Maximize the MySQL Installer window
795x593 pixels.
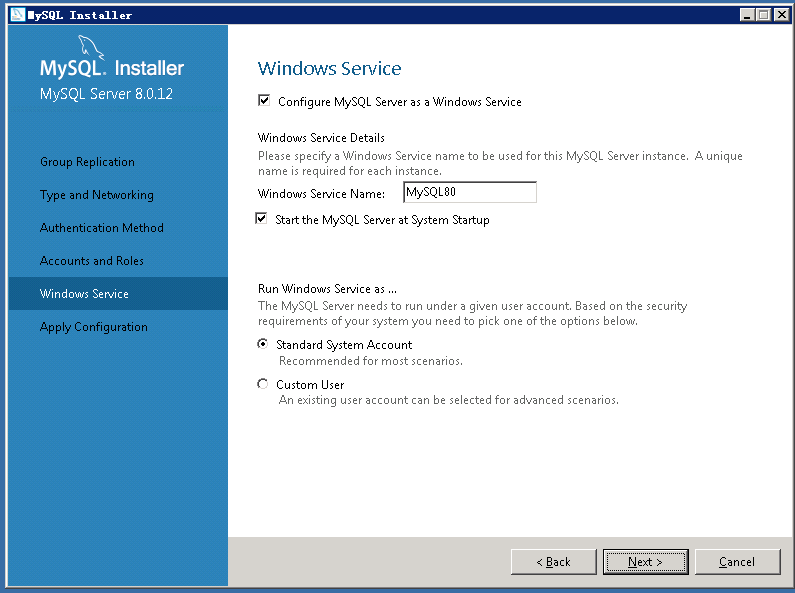coord(764,15)
